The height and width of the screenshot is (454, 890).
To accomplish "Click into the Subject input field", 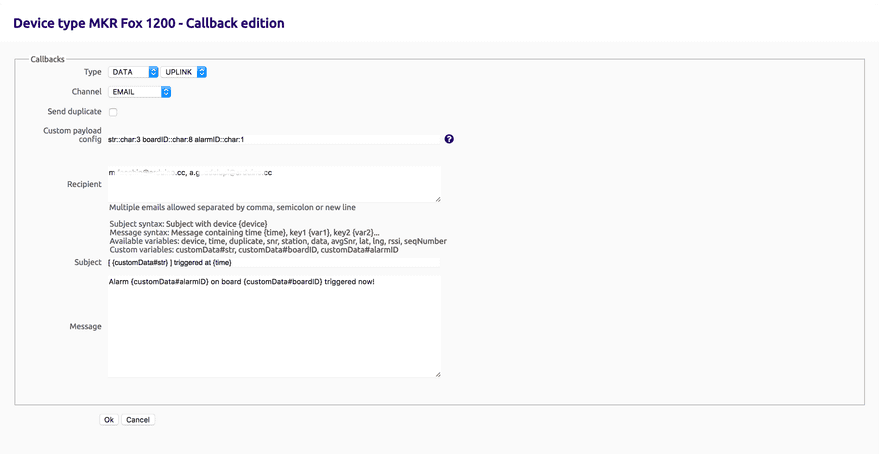I will 273,262.
